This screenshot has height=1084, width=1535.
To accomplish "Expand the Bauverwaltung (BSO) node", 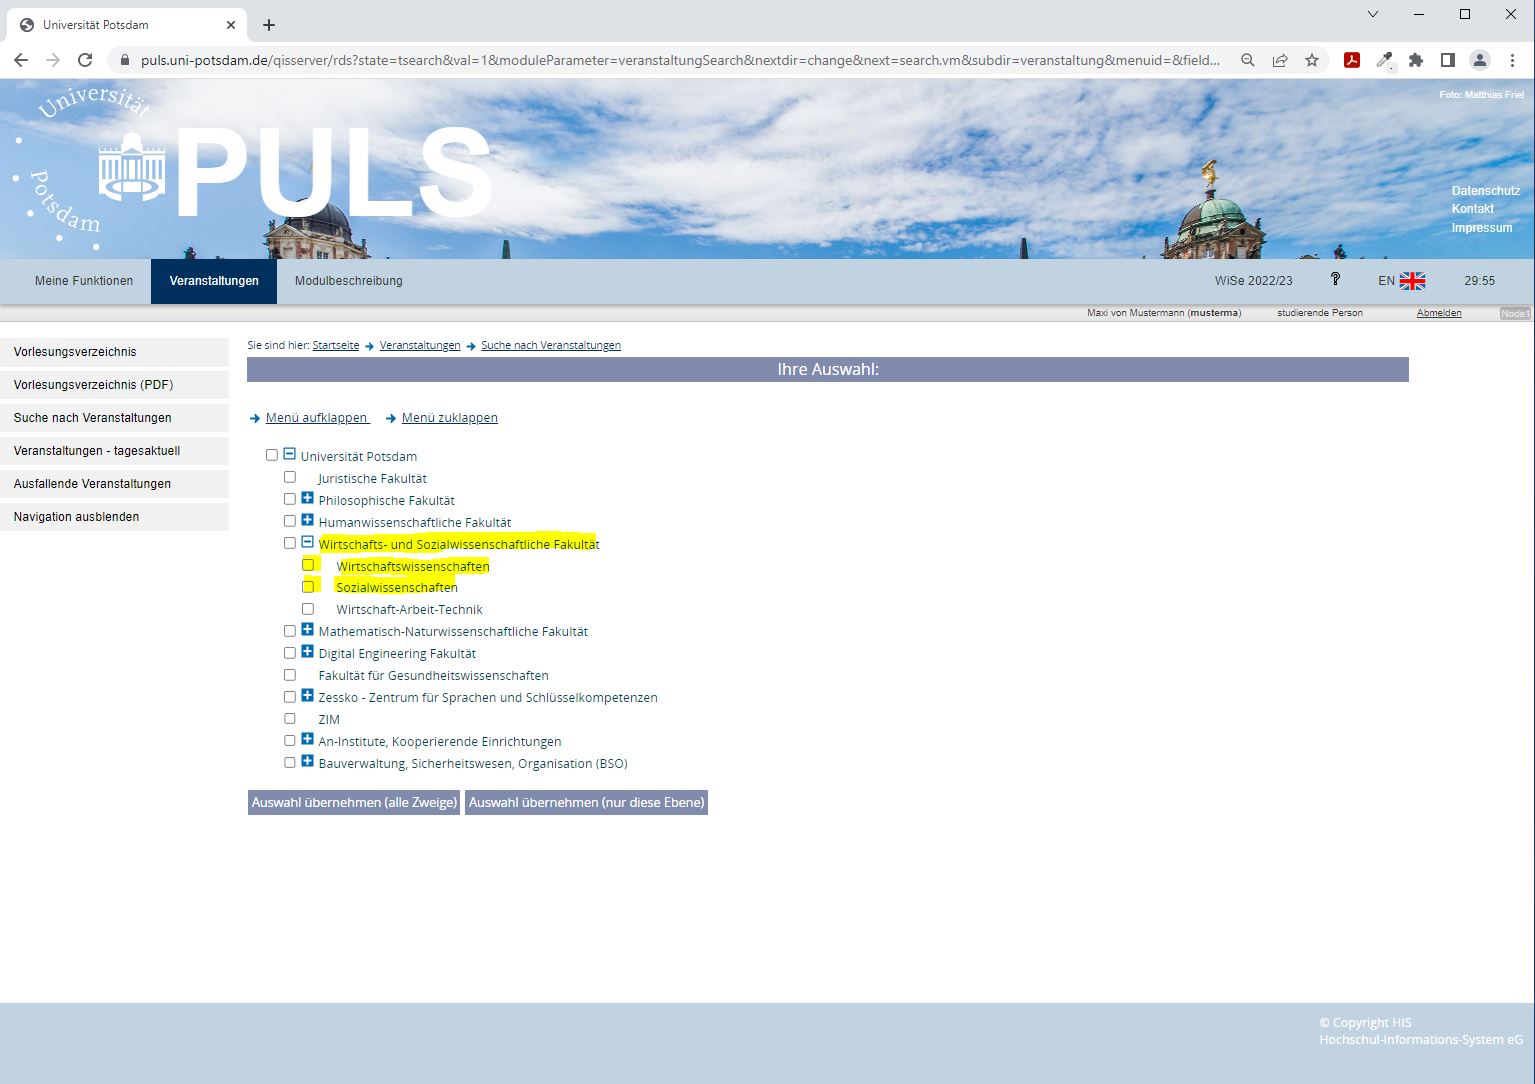I will 308,762.
